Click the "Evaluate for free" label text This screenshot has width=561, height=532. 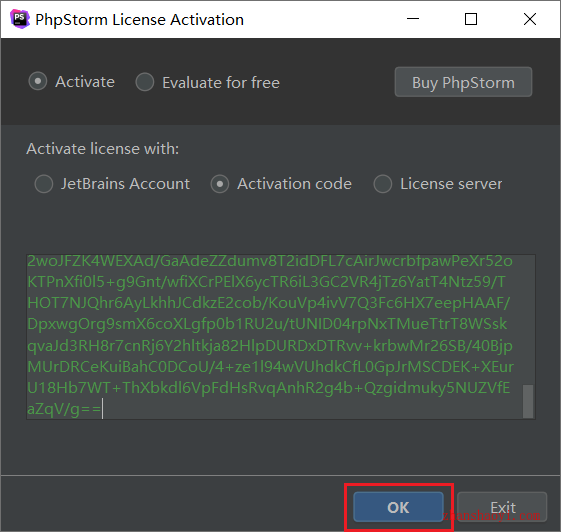pyautogui.click(x=221, y=83)
